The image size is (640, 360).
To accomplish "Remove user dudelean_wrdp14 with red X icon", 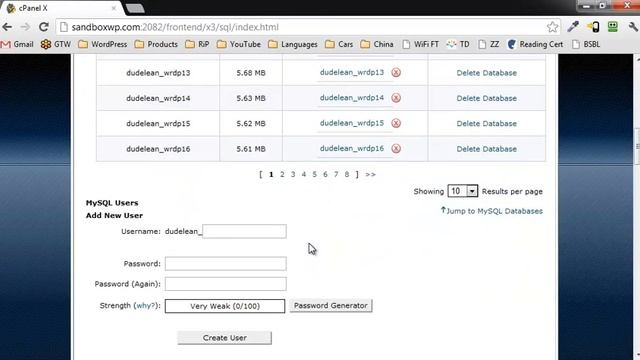I will coord(396,98).
